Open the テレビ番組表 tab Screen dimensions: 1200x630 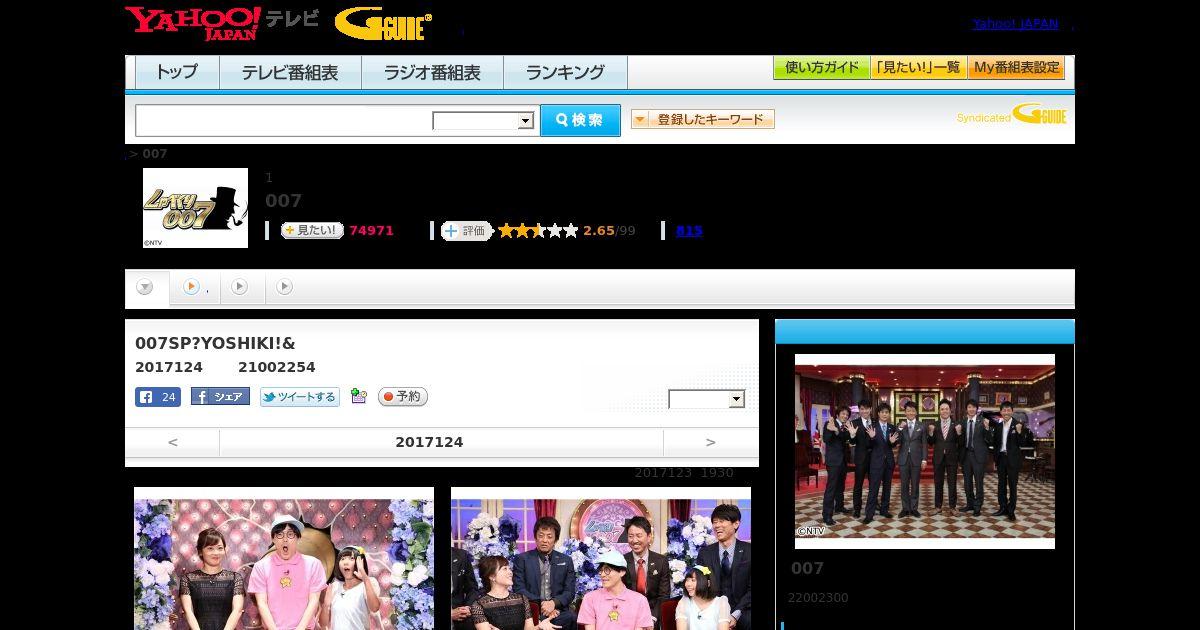(290, 72)
